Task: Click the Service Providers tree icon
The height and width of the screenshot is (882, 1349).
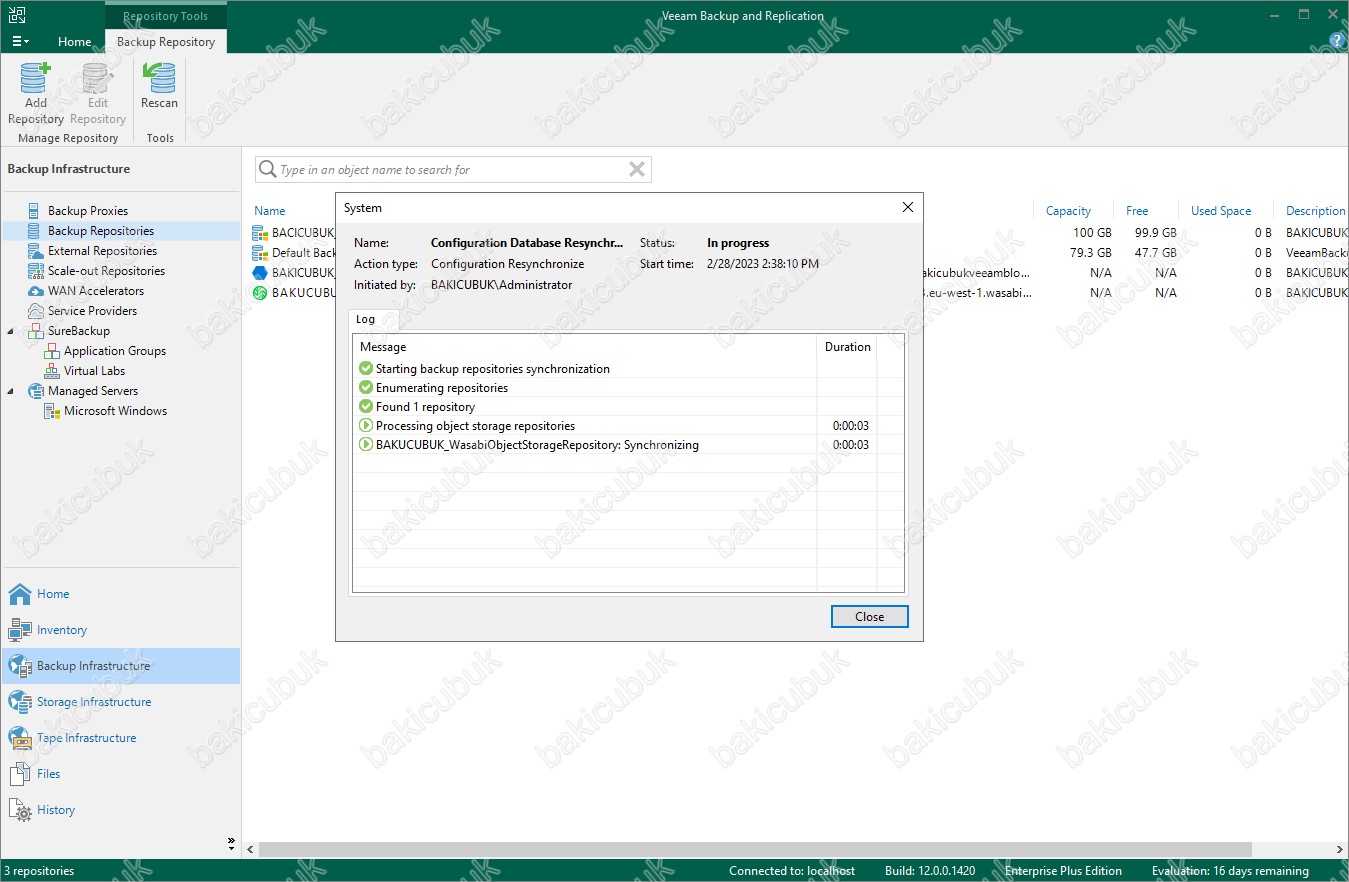Action: [x=37, y=311]
